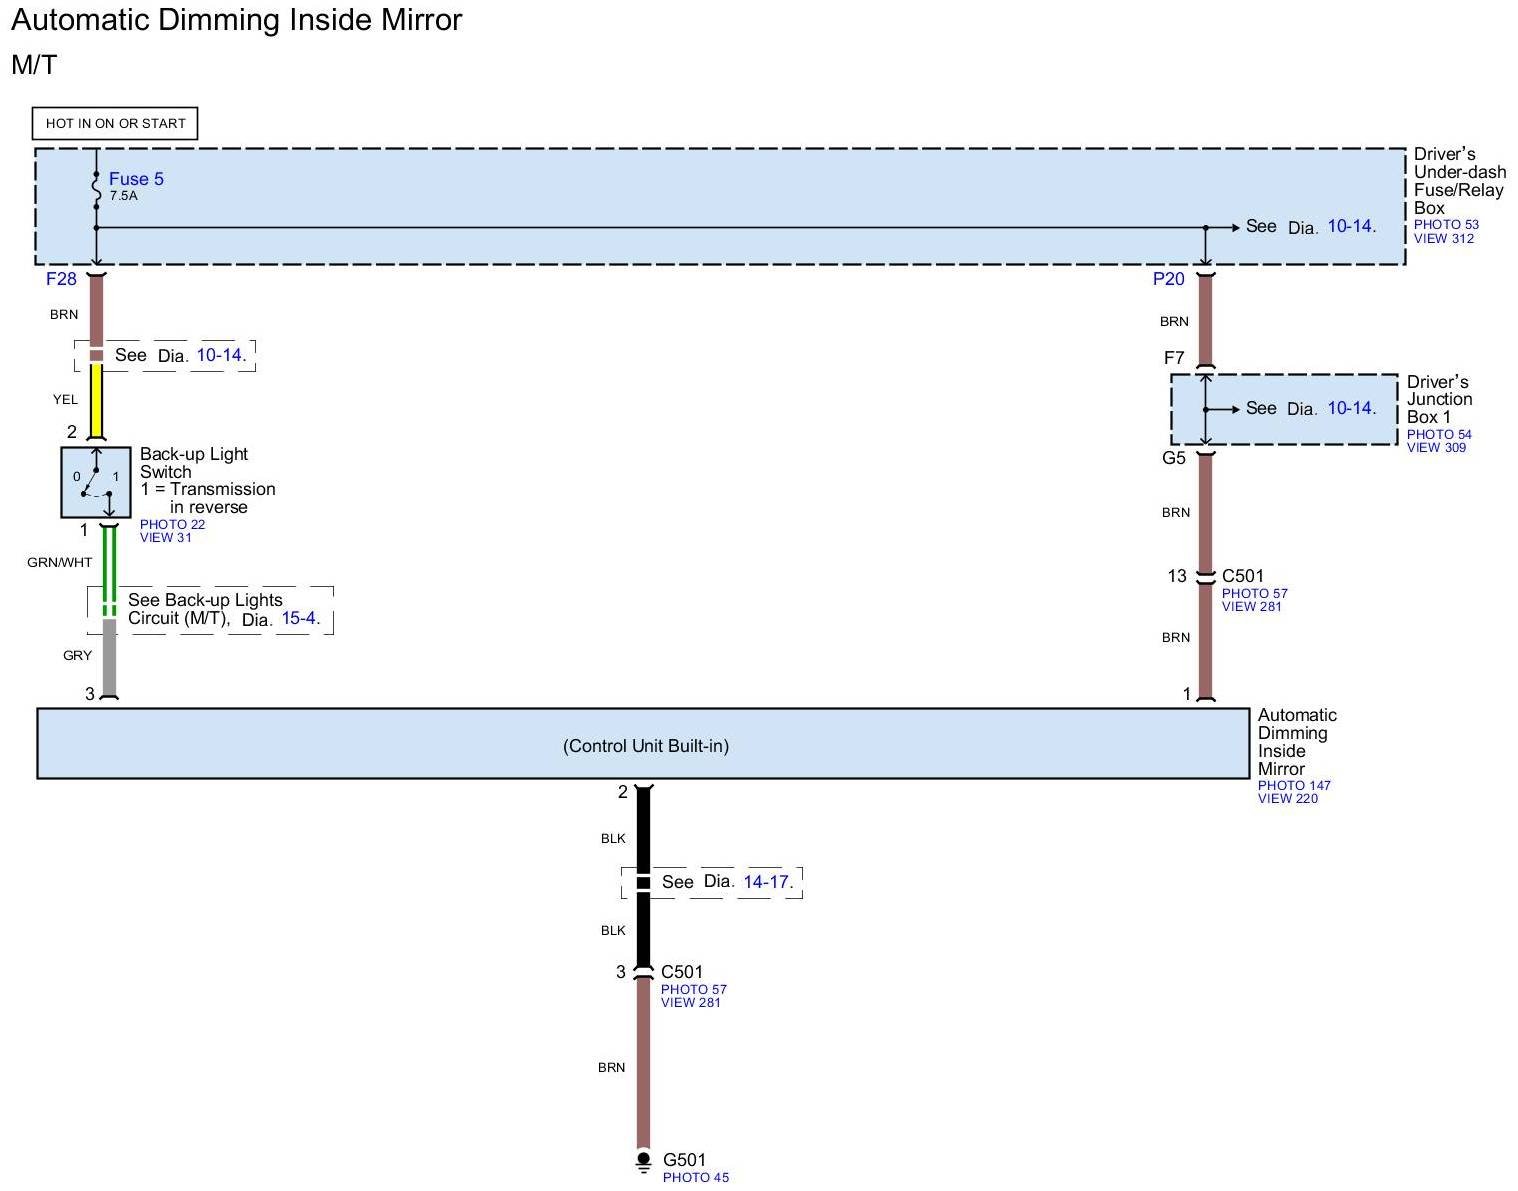1518x1191 pixels.
Task: Open the PHOTO 45 link under G501
Action: pos(695,1177)
